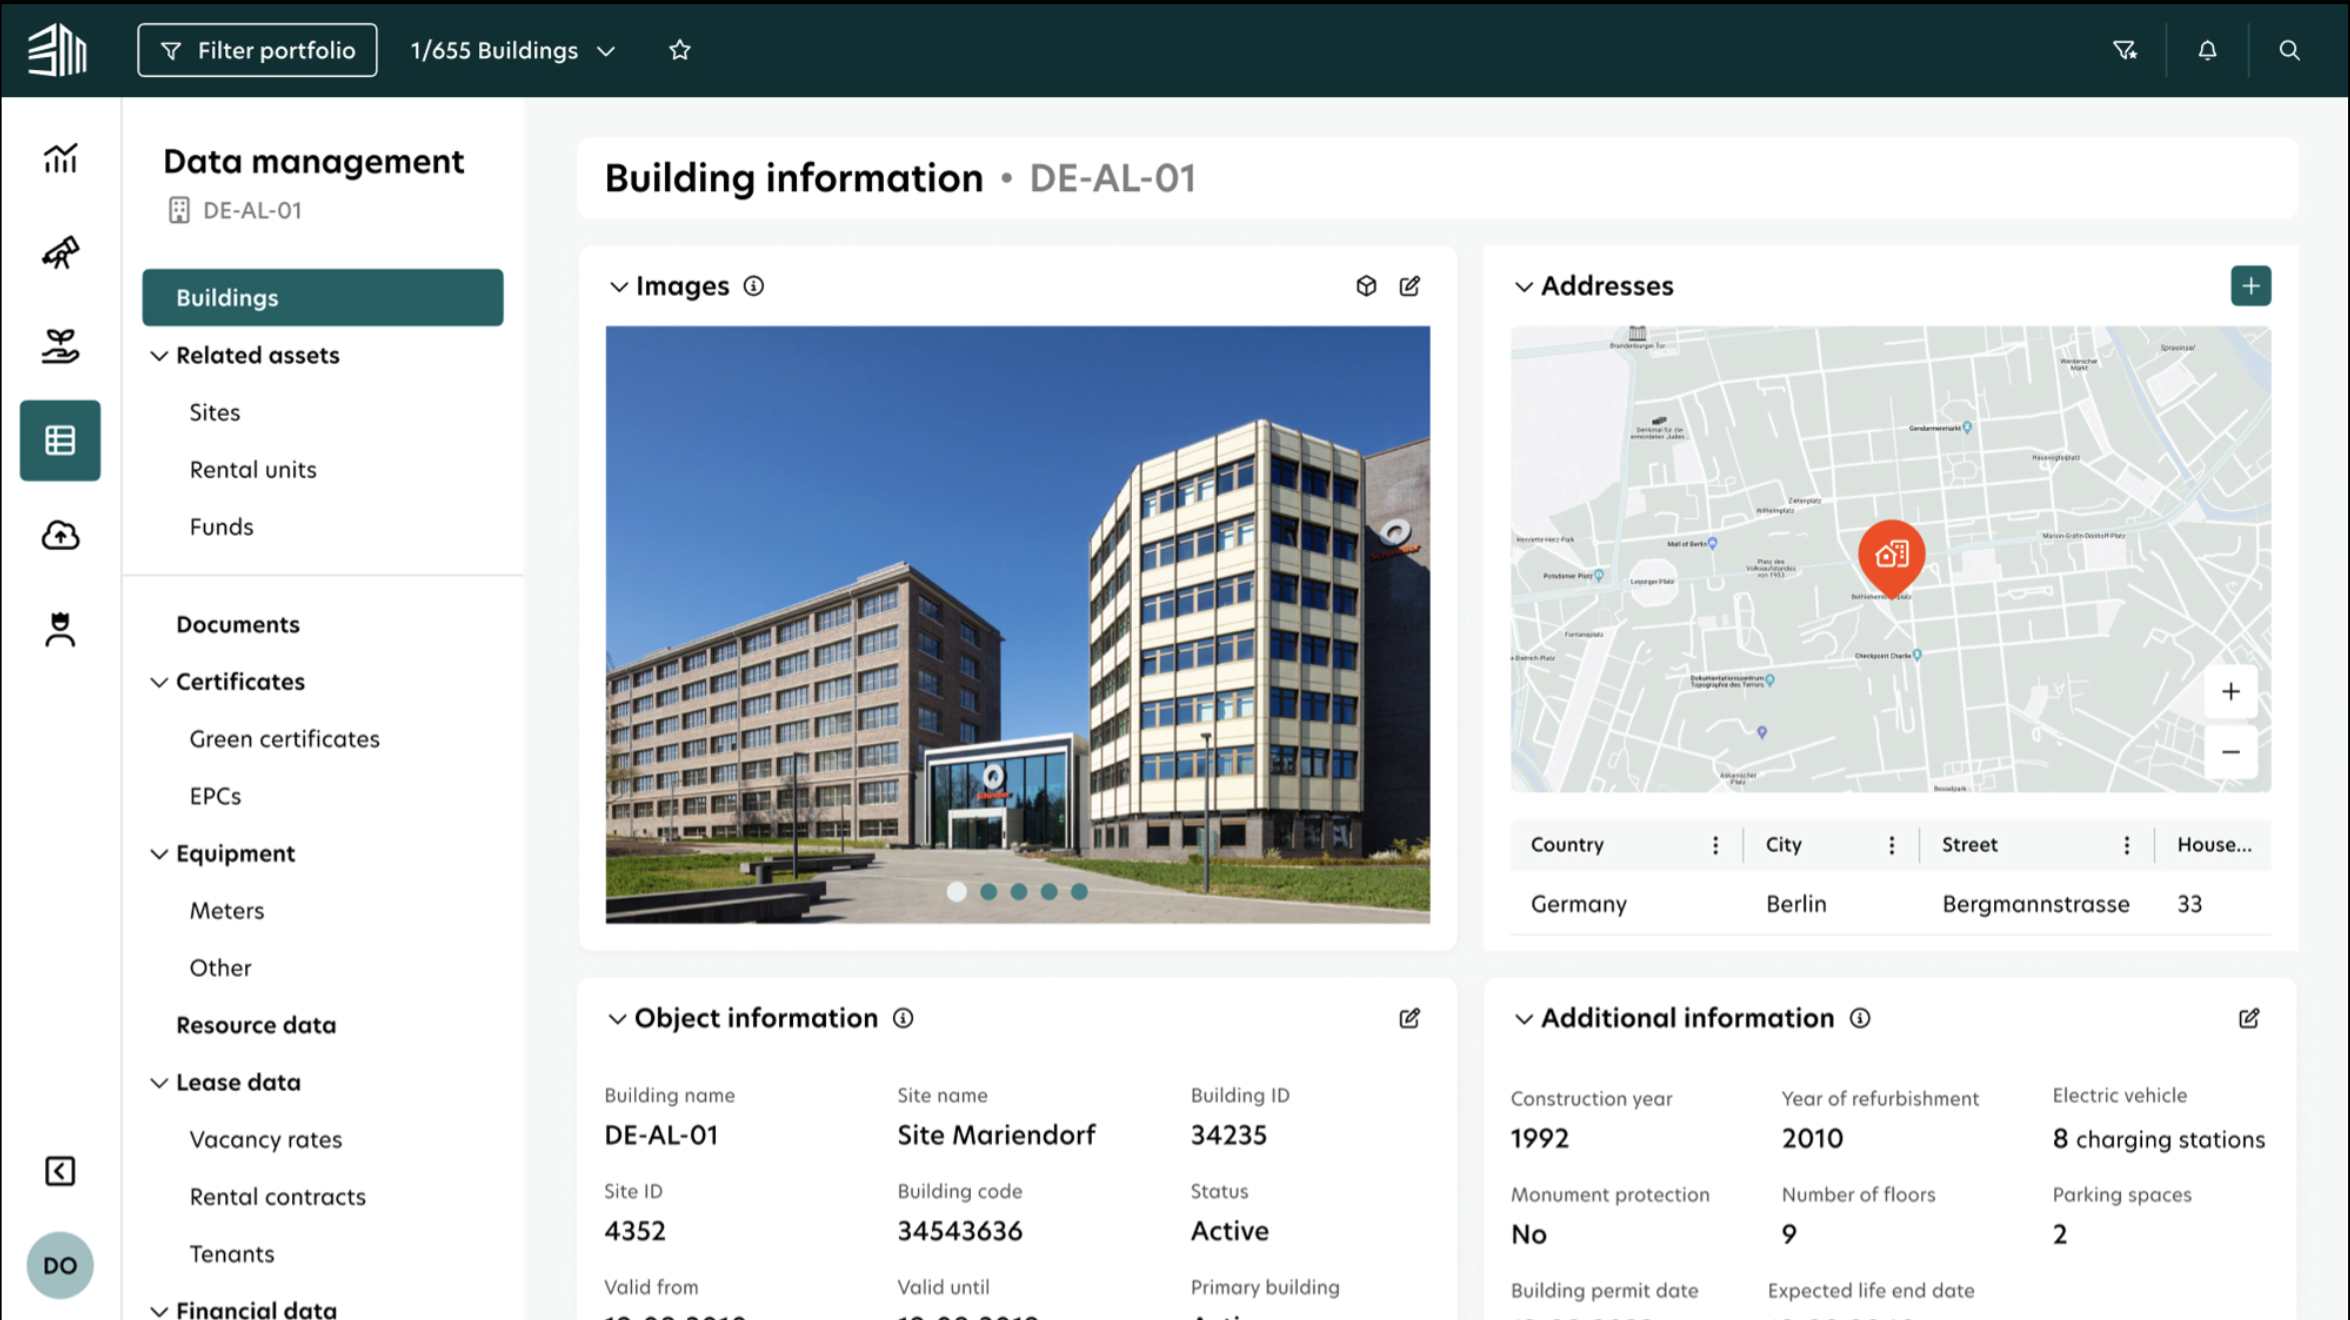Click the Filter portfolio button

257,50
